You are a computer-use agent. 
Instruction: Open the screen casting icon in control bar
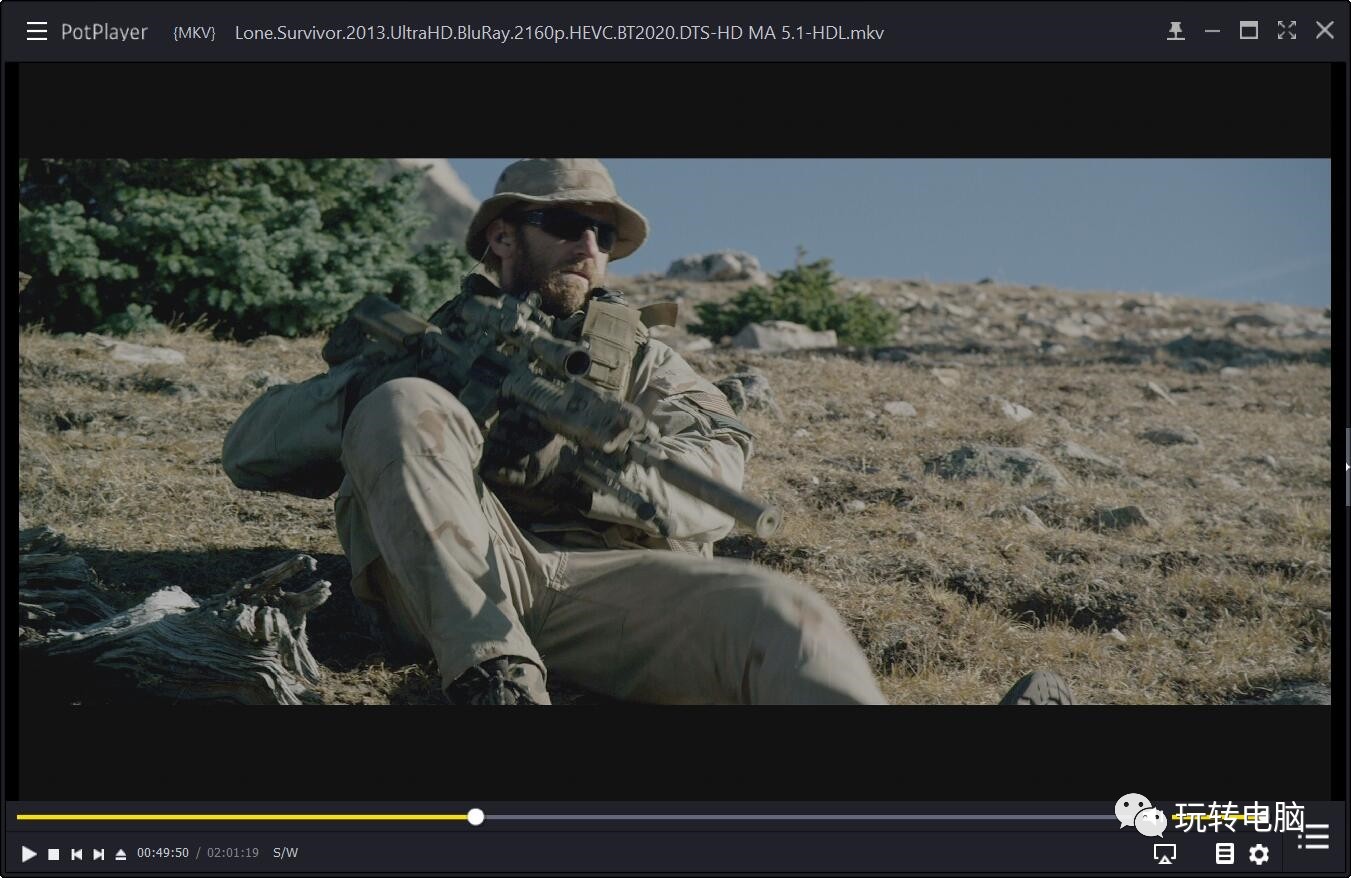1165,854
